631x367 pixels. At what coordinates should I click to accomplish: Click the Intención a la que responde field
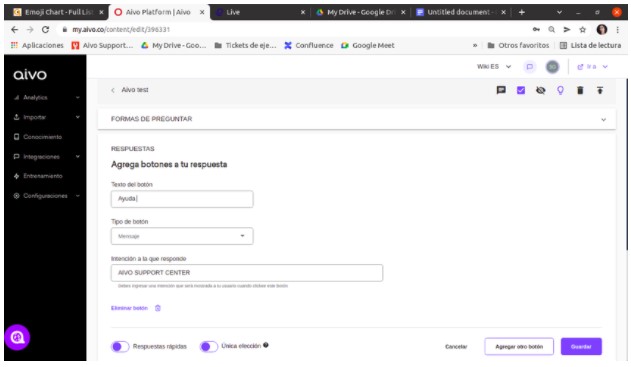pyautogui.click(x=247, y=273)
